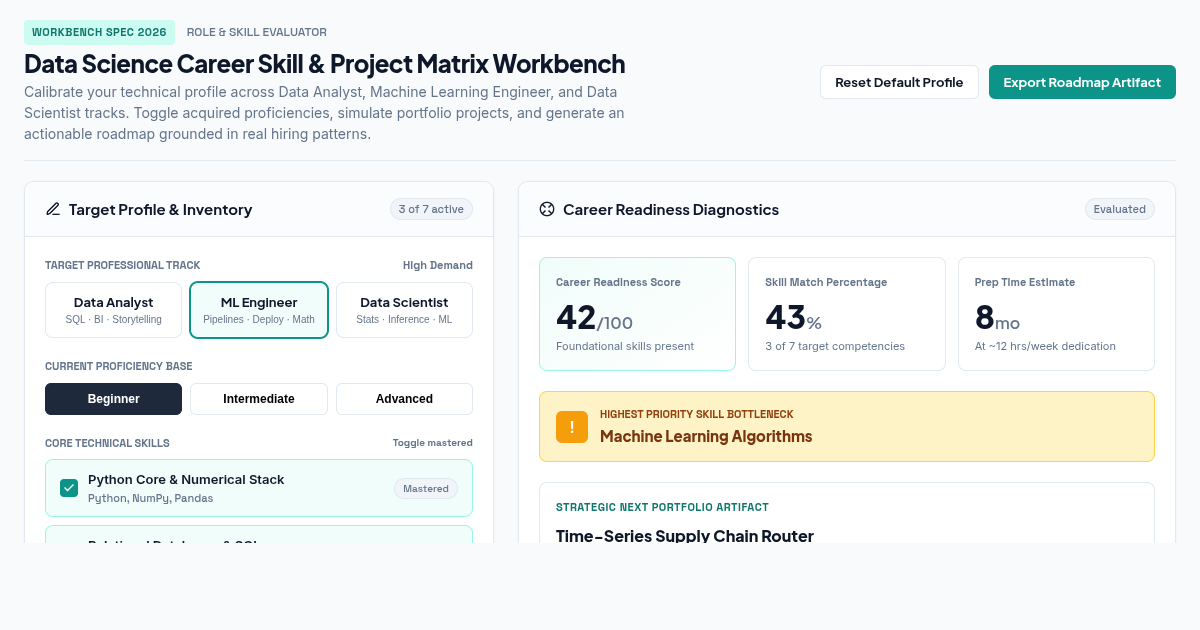Set proficiency base to Intermediate
1200x630 pixels.
click(259, 399)
